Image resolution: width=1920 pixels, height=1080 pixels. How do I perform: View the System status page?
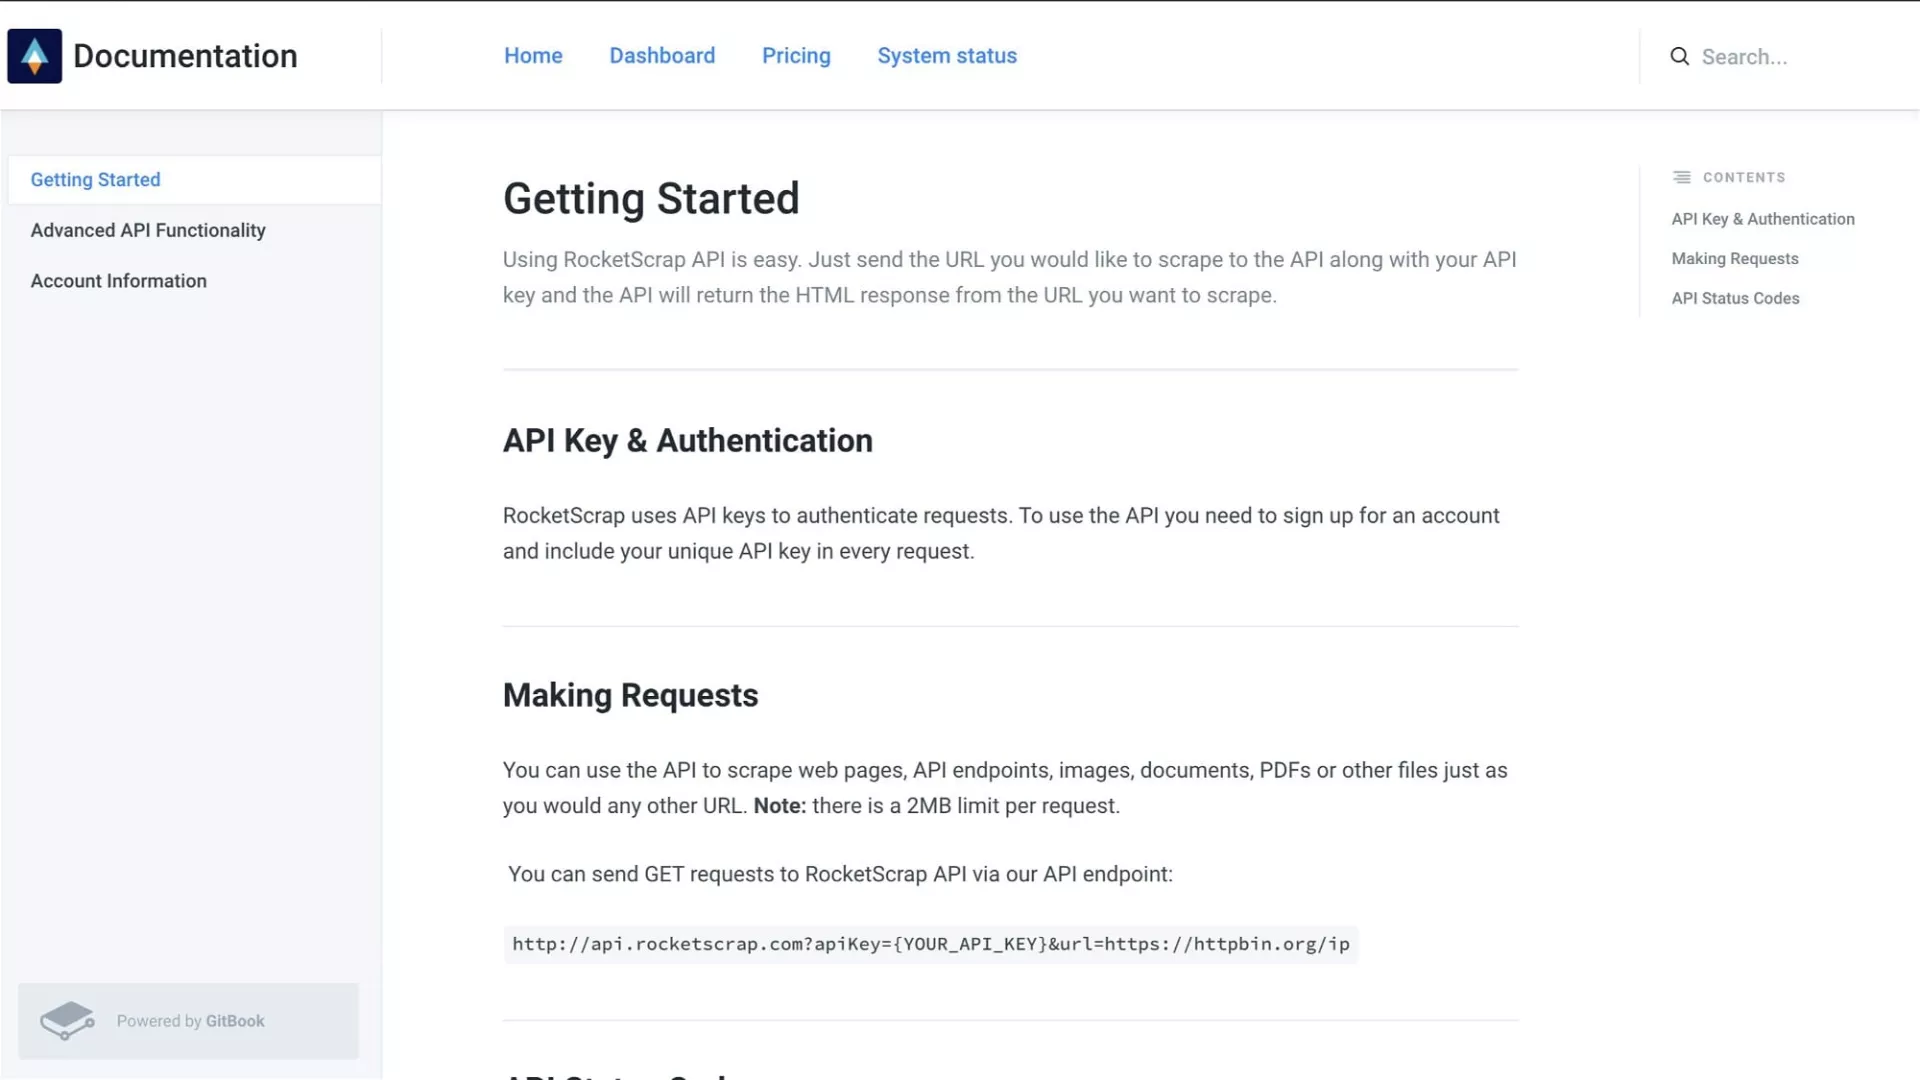point(947,56)
